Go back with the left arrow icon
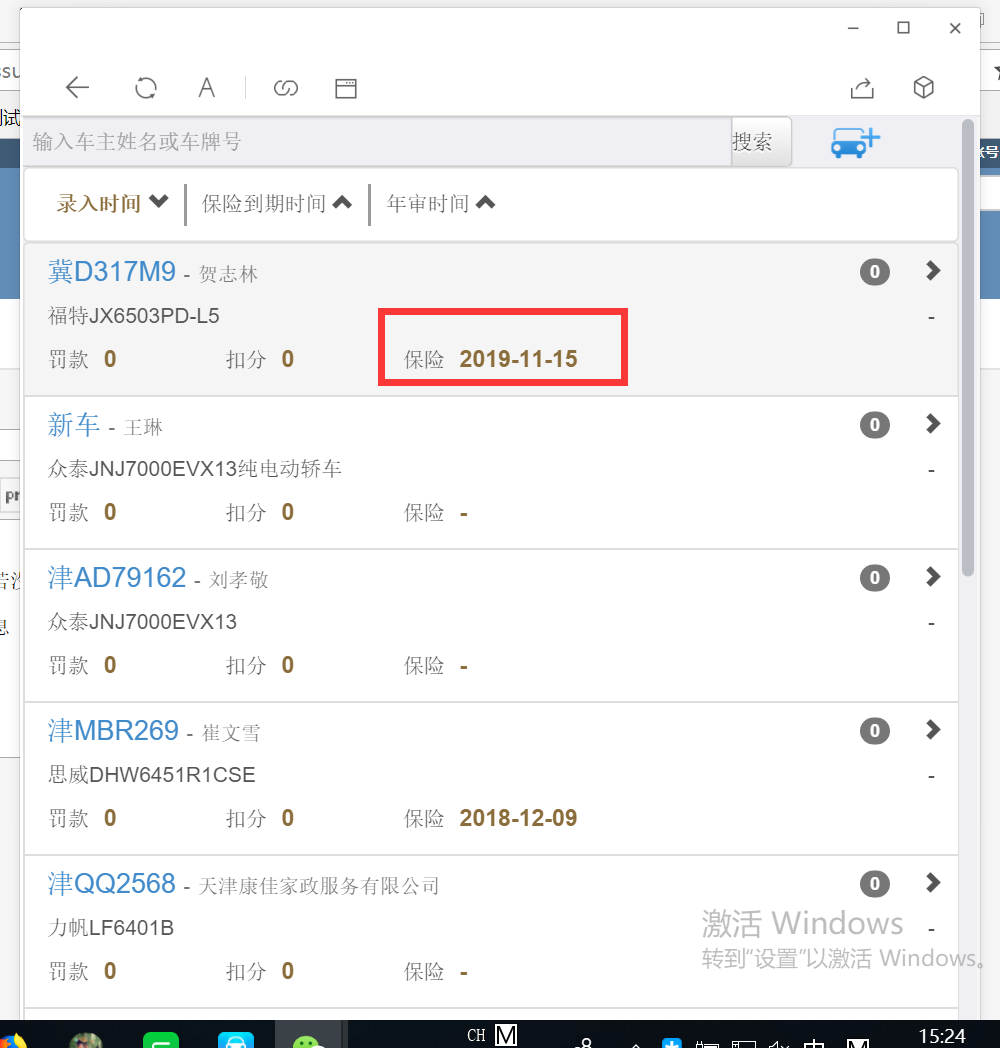1000x1048 pixels. [x=78, y=88]
